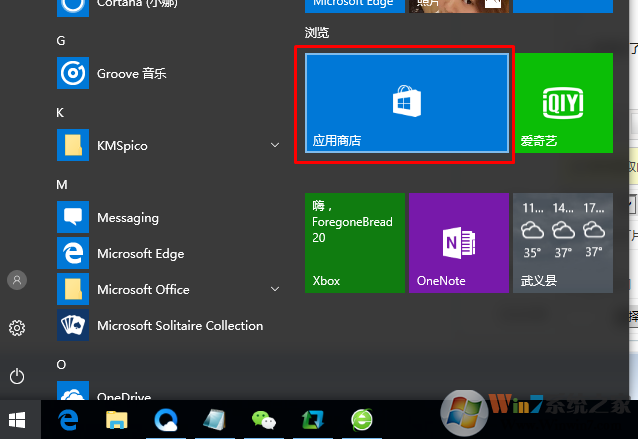Screen dimensions: 638x439
Task: Expand the KMSpico folder chevron
Action: pyautogui.click(x=275, y=146)
